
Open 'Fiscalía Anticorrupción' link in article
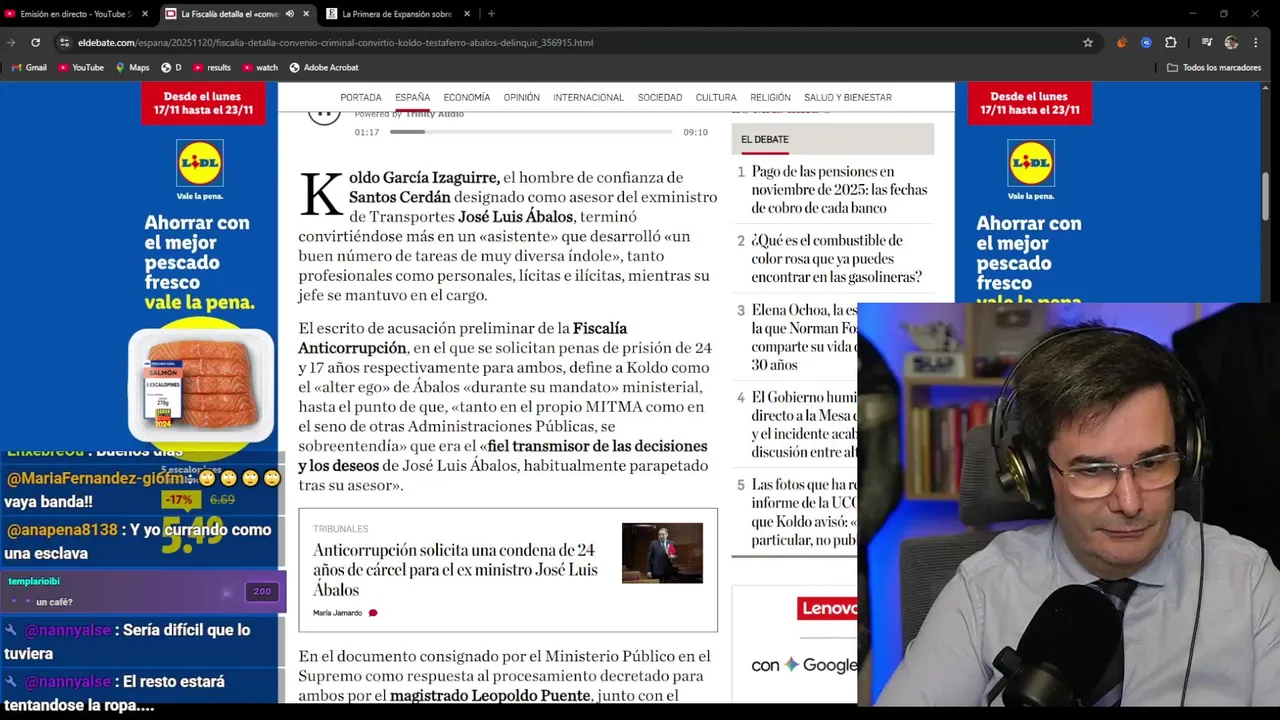(x=463, y=338)
